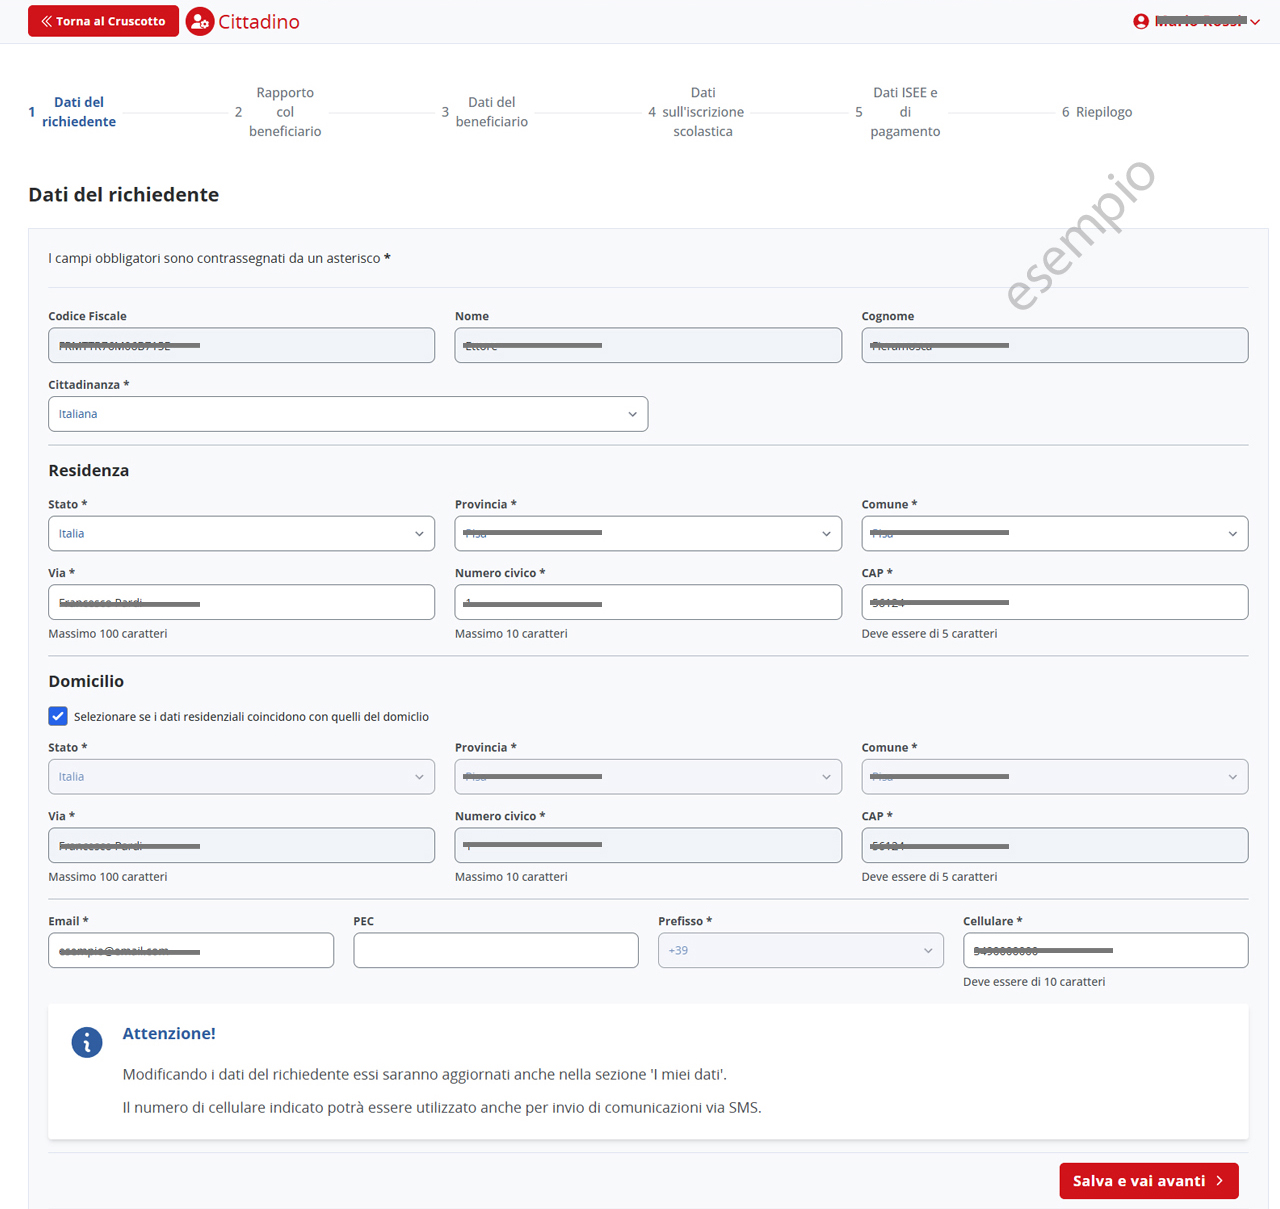Open the Residenza Comune dropdown
1280x1209 pixels.
(1054, 534)
